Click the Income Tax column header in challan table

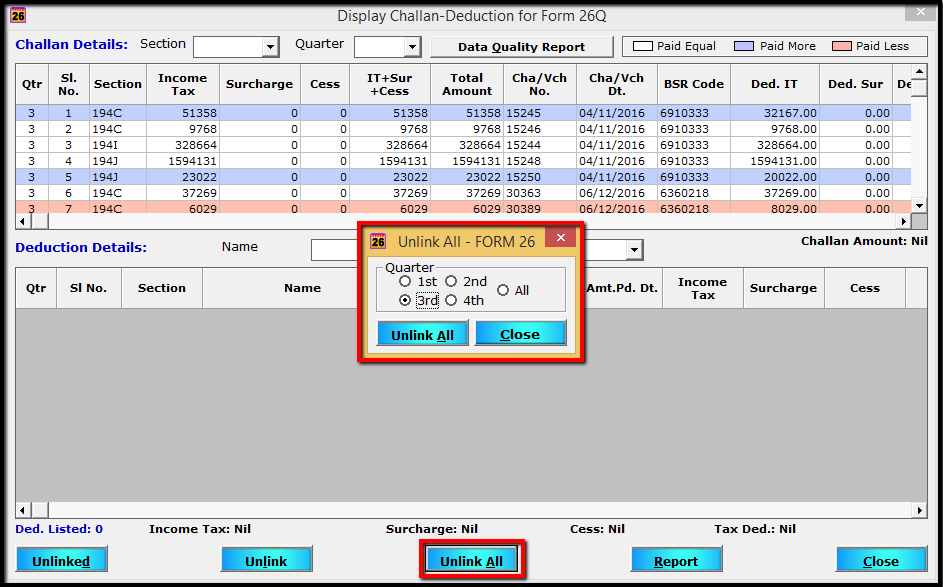pyautogui.click(x=183, y=84)
